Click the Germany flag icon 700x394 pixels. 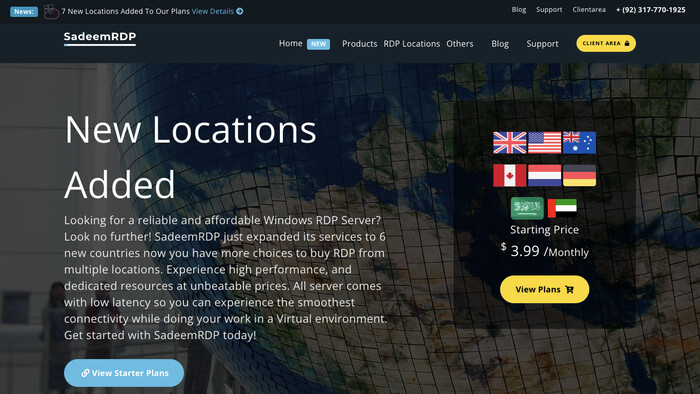click(579, 175)
